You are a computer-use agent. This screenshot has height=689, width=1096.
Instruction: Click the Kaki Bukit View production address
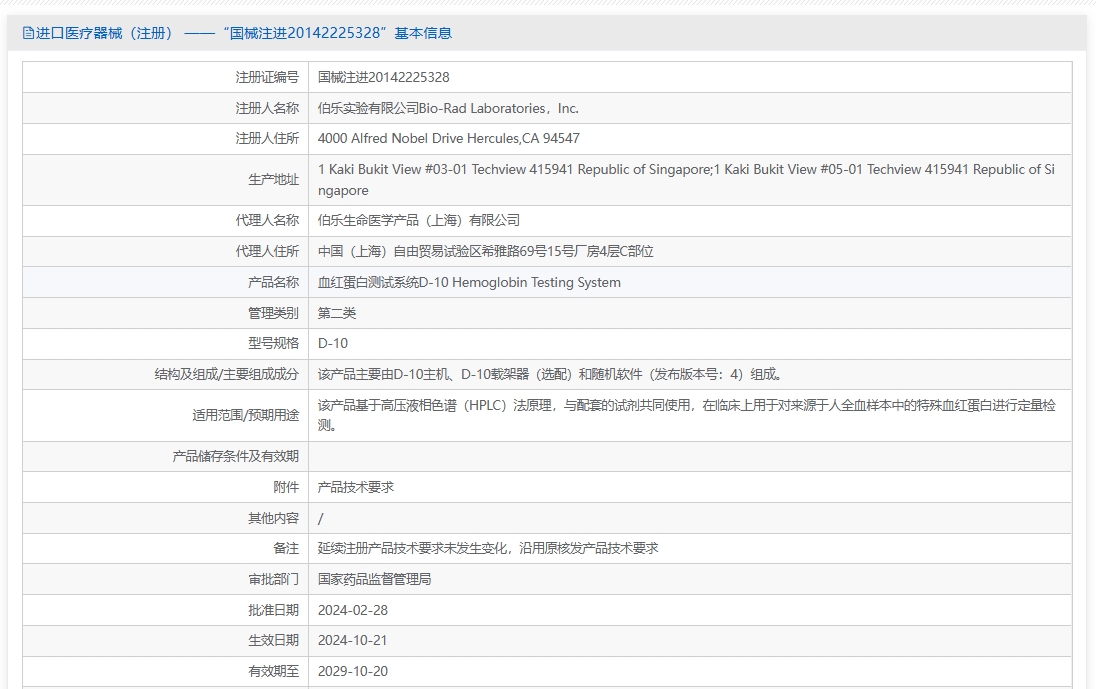tap(686, 180)
